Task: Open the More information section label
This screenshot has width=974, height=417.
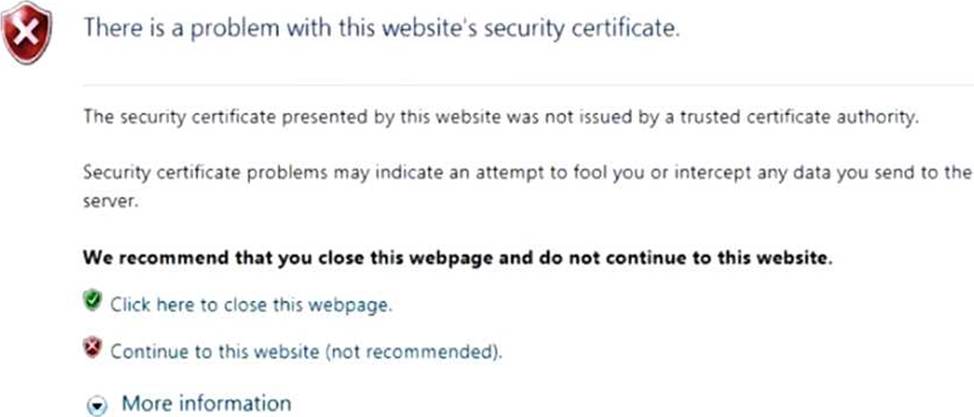Action: click(x=206, y=403)
